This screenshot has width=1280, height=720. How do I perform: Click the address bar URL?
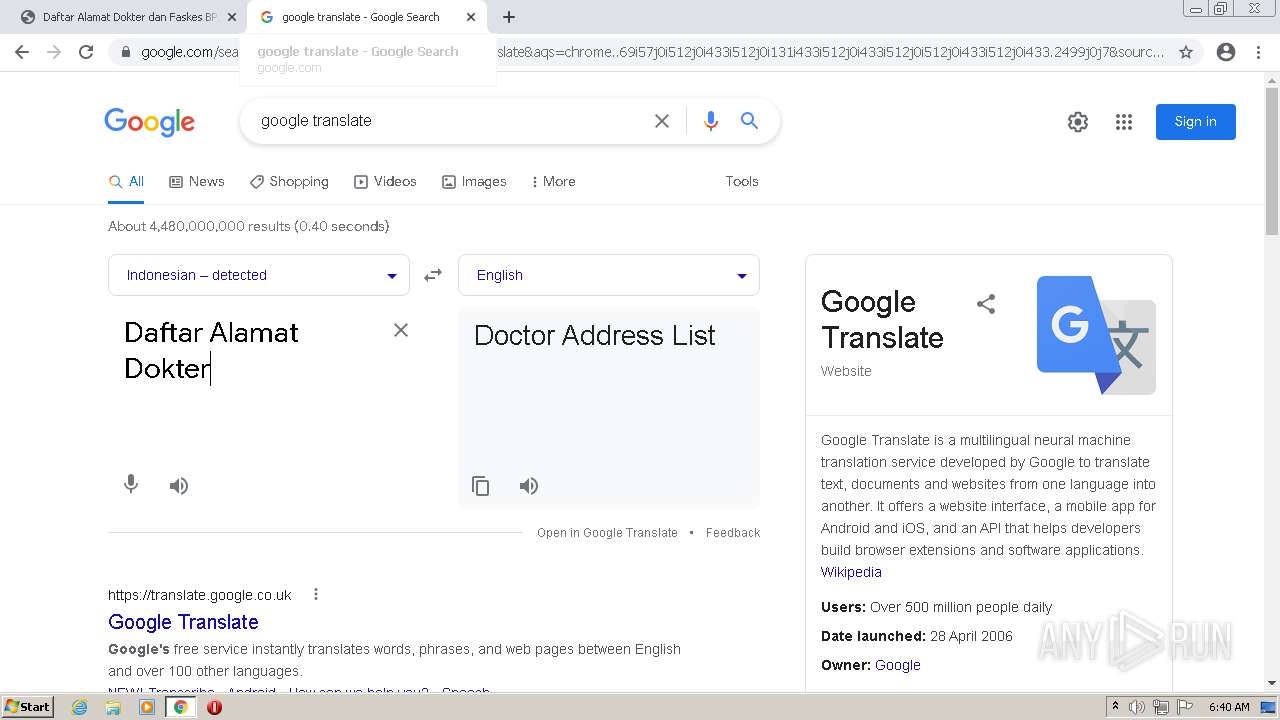(650, 52)
